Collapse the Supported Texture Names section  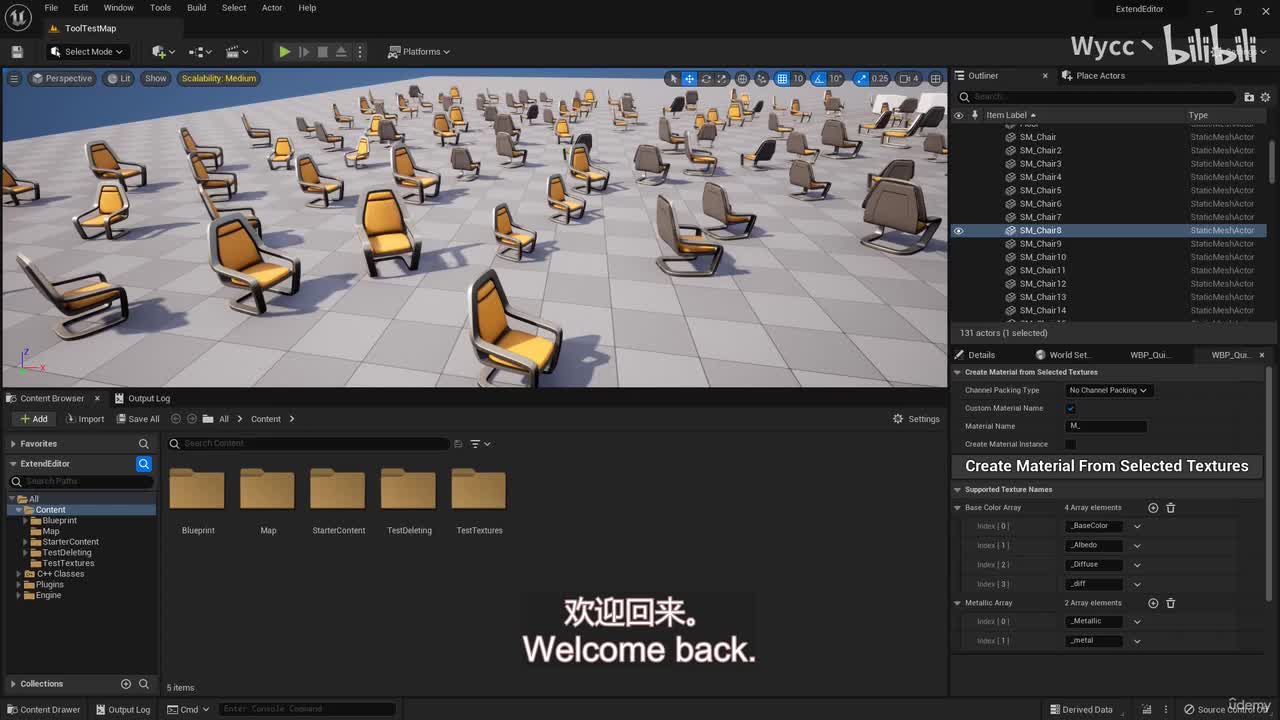[957, 490]
